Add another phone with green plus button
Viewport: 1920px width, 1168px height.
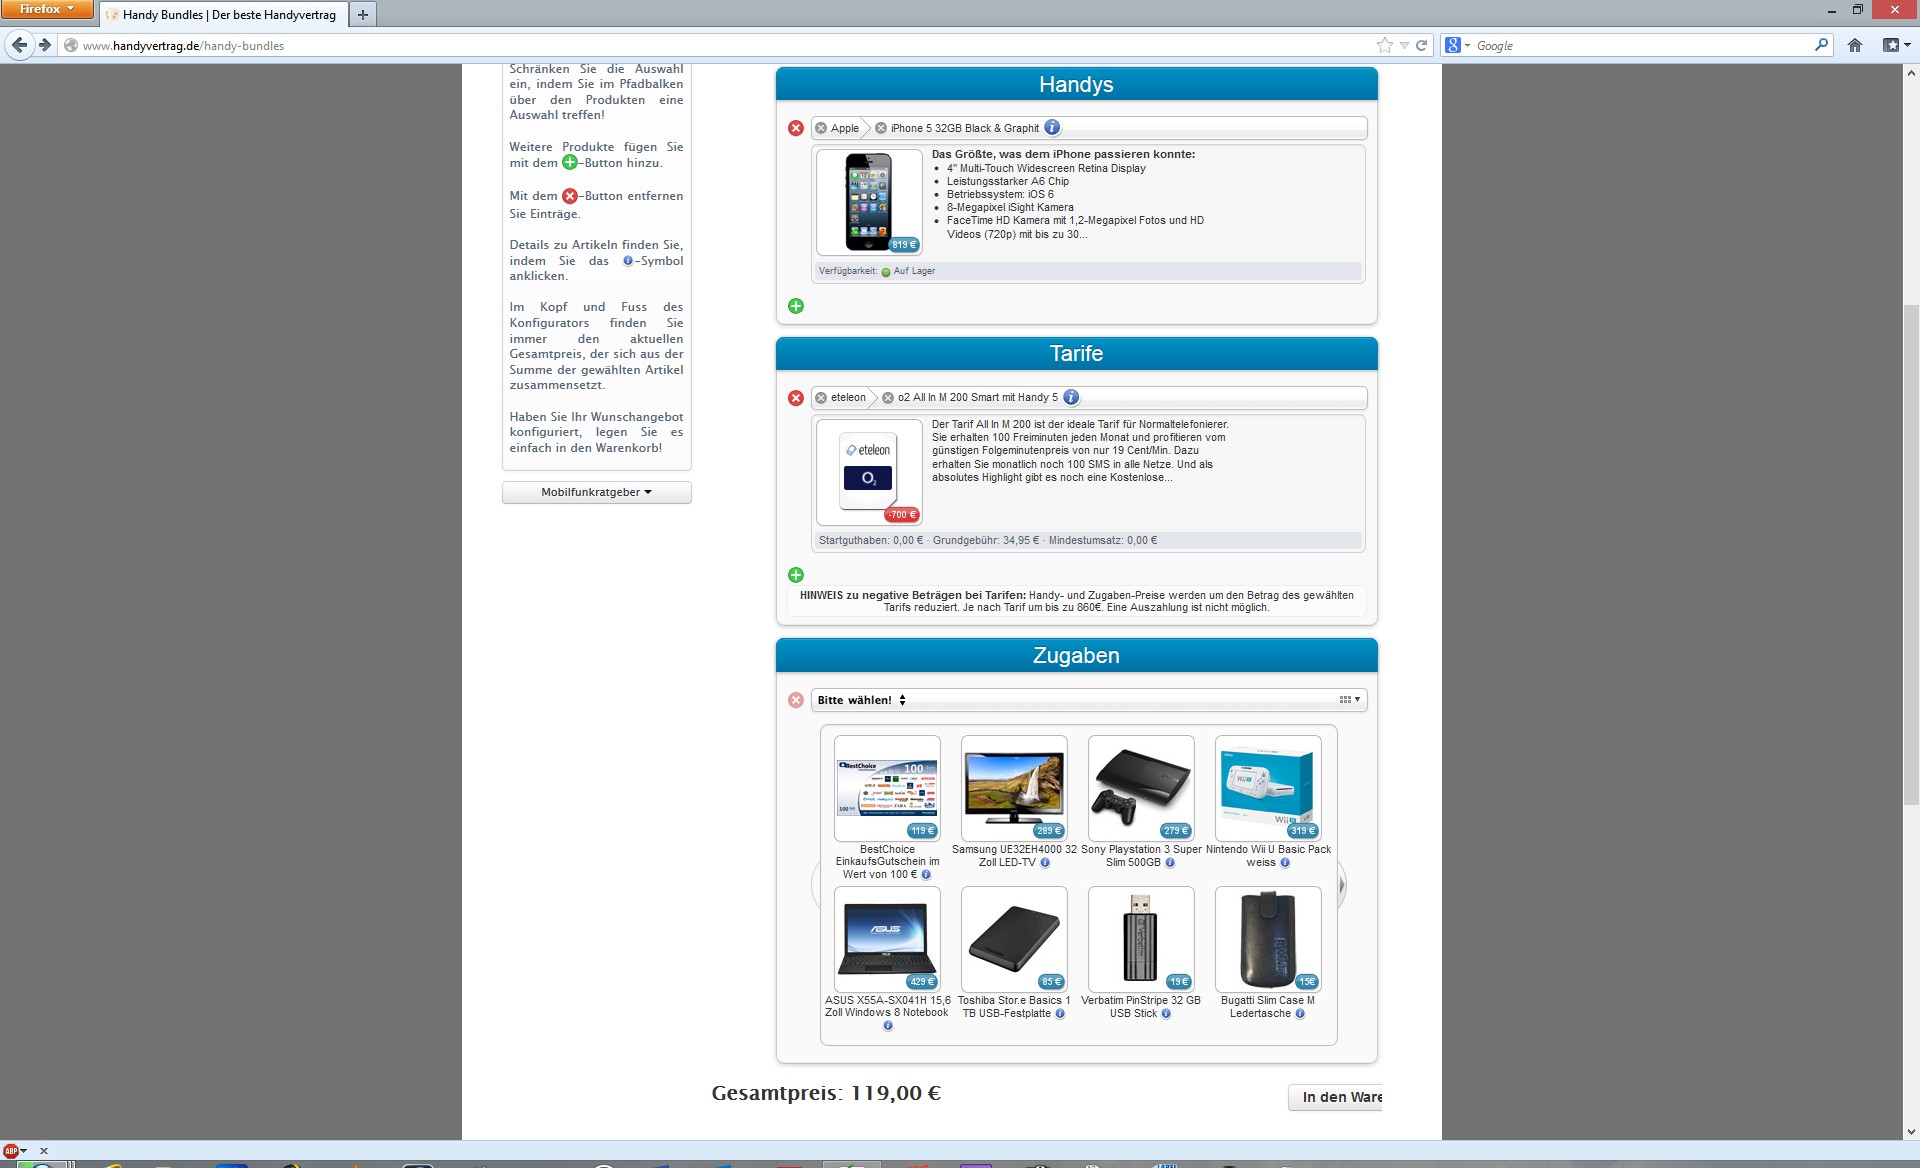pos(796,306)
